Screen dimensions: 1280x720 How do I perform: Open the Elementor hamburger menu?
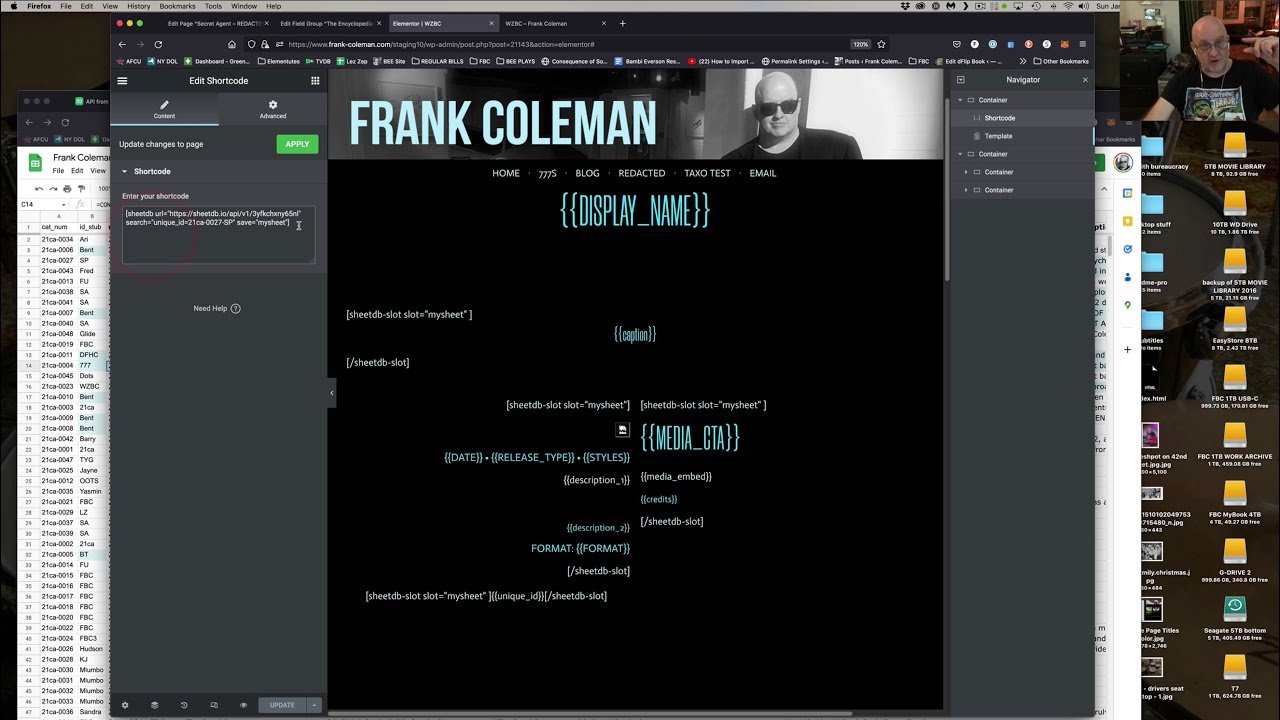point(122,81)
